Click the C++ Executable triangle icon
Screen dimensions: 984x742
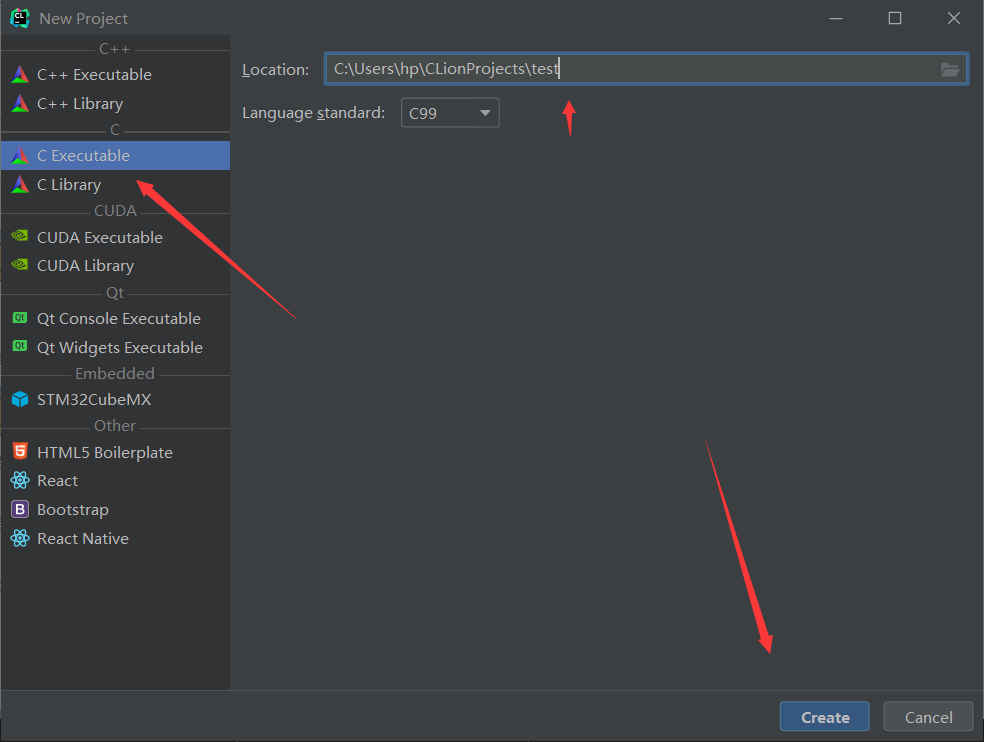(x=20, y=75)
